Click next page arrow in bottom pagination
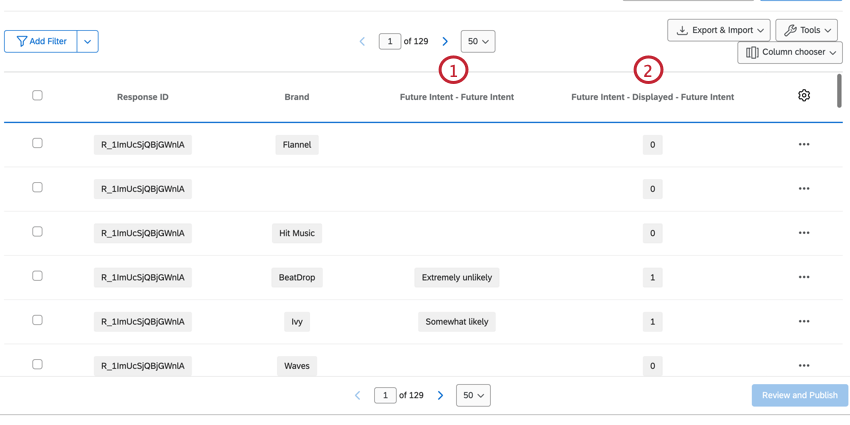850x425 pixels. pyautogui.click(x=440, y=395)
